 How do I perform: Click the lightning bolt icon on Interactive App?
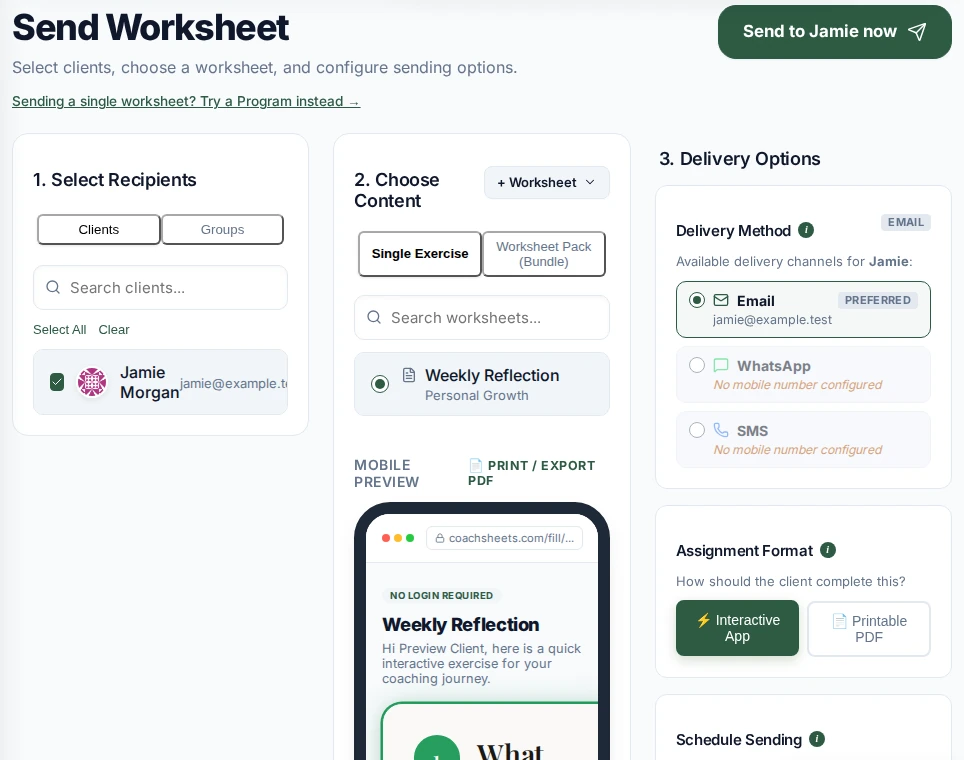point(703,620)
